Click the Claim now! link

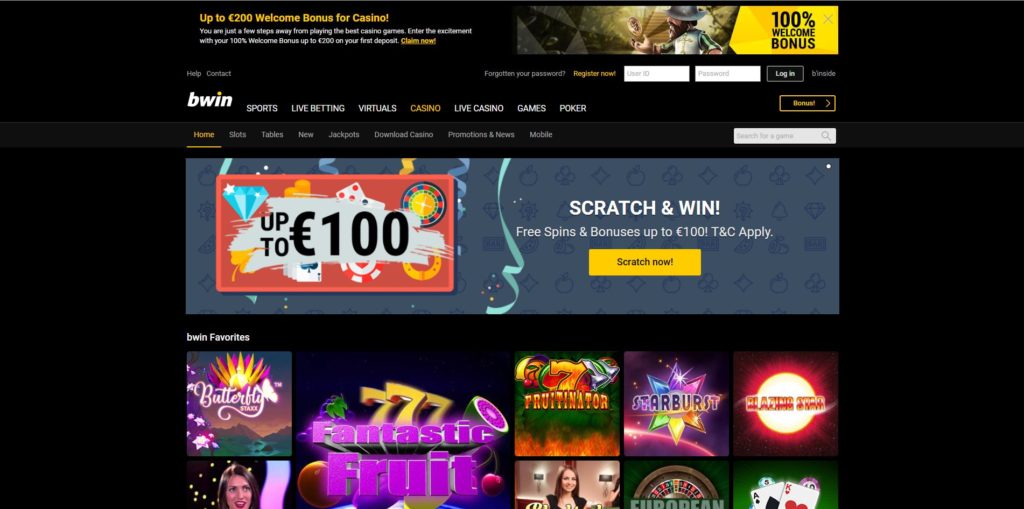418,41
